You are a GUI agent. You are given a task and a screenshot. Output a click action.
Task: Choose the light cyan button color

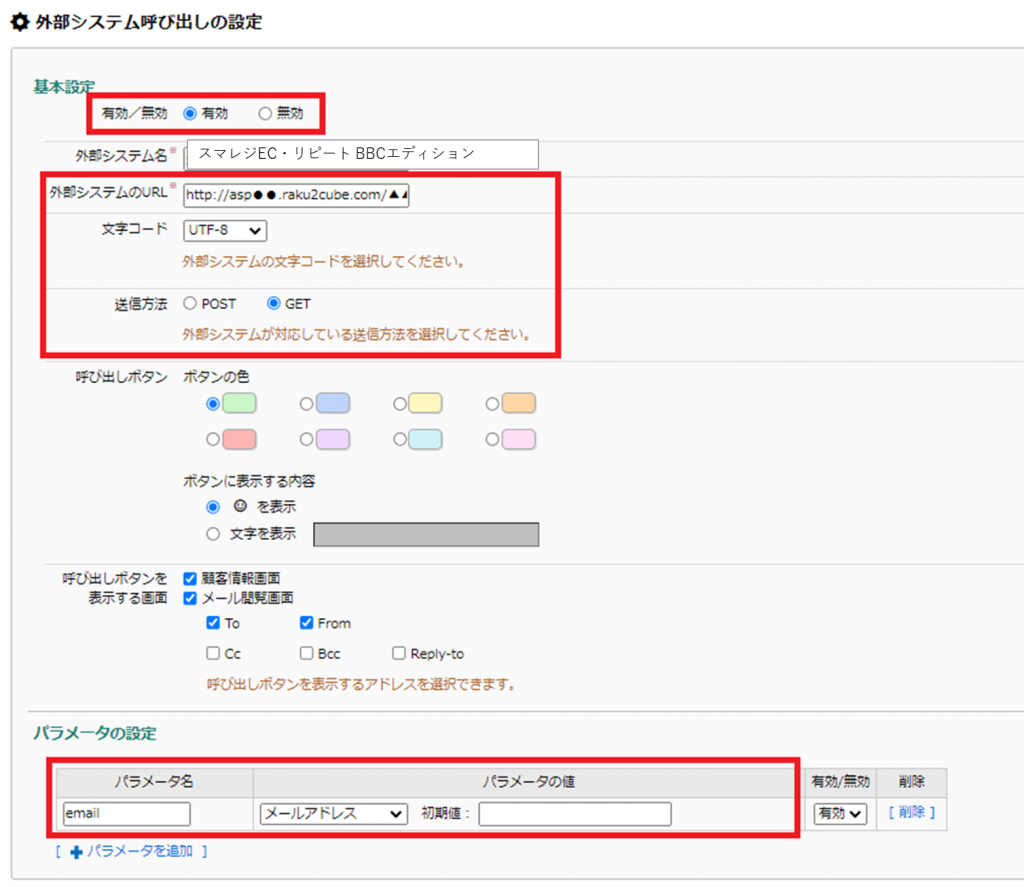[400, 440]
